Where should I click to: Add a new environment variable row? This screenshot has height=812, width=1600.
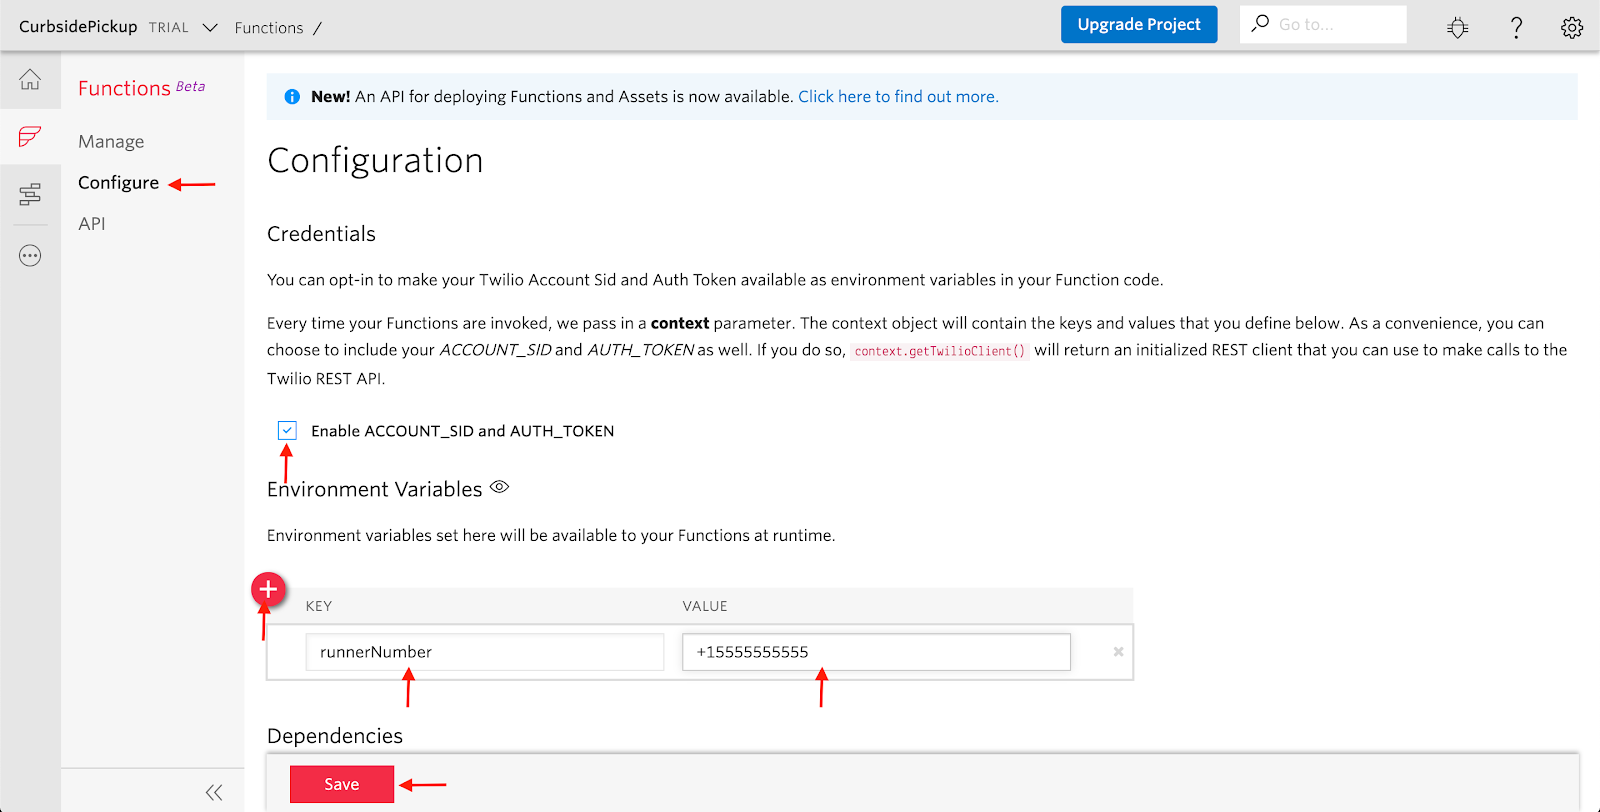pyautogui.click(x=268, y=590)
